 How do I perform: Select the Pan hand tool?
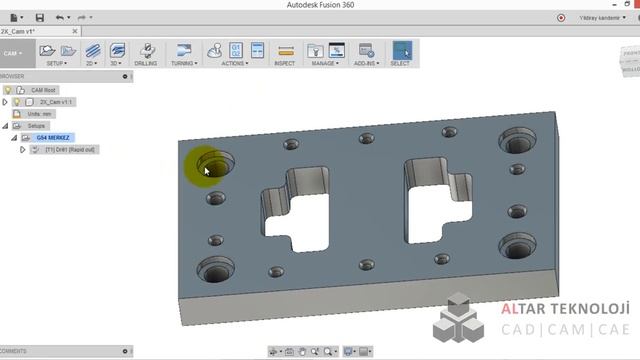click(x=302, y=351)
